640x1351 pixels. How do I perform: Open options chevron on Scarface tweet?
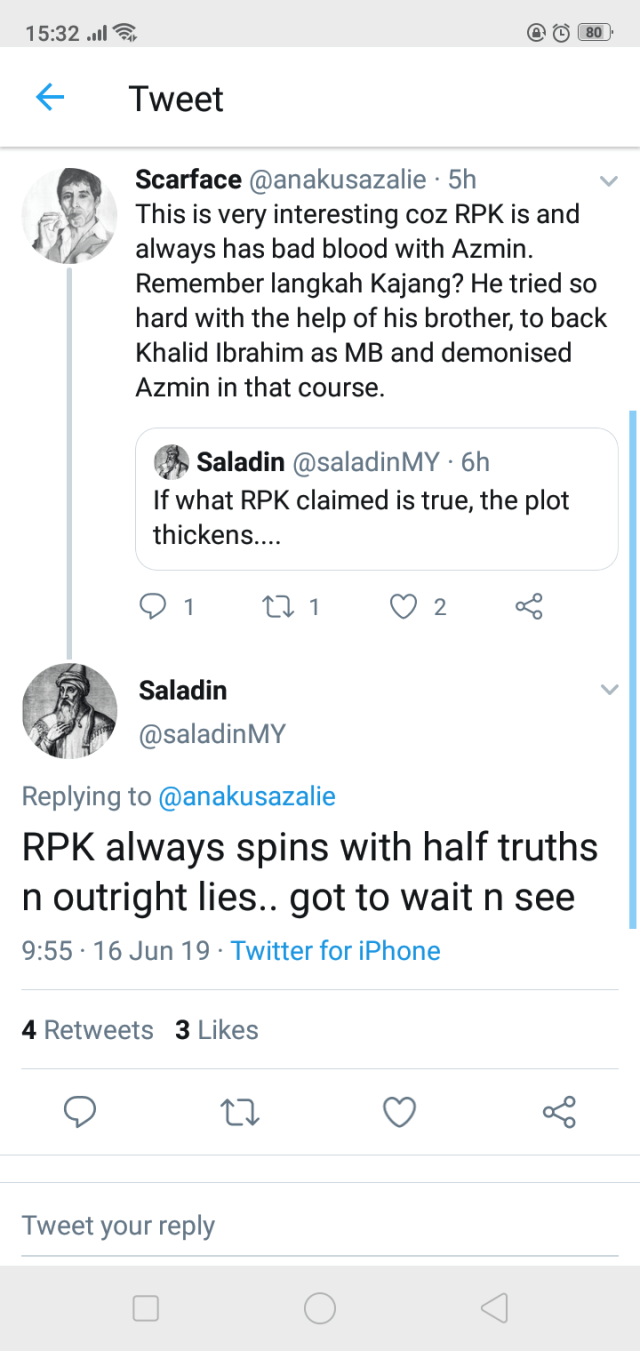pos(608,181)
